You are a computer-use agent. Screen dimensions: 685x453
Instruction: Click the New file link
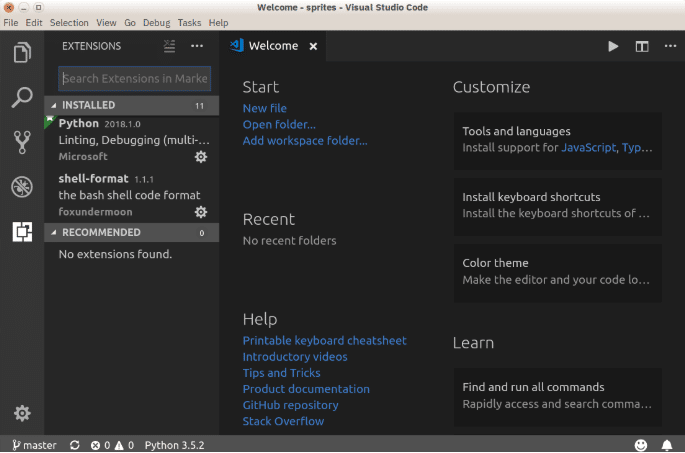(265, 108)
